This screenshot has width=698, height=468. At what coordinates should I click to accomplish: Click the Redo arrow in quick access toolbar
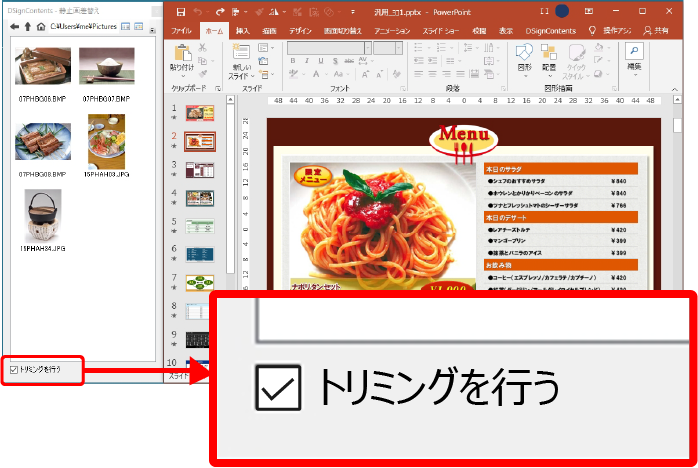point(220,12)
